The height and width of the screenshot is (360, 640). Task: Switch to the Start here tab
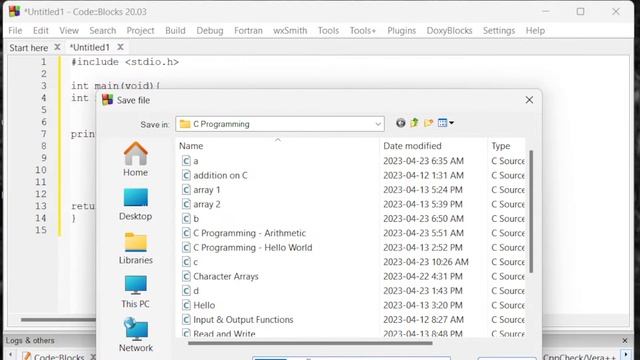[x=29, y=48]
